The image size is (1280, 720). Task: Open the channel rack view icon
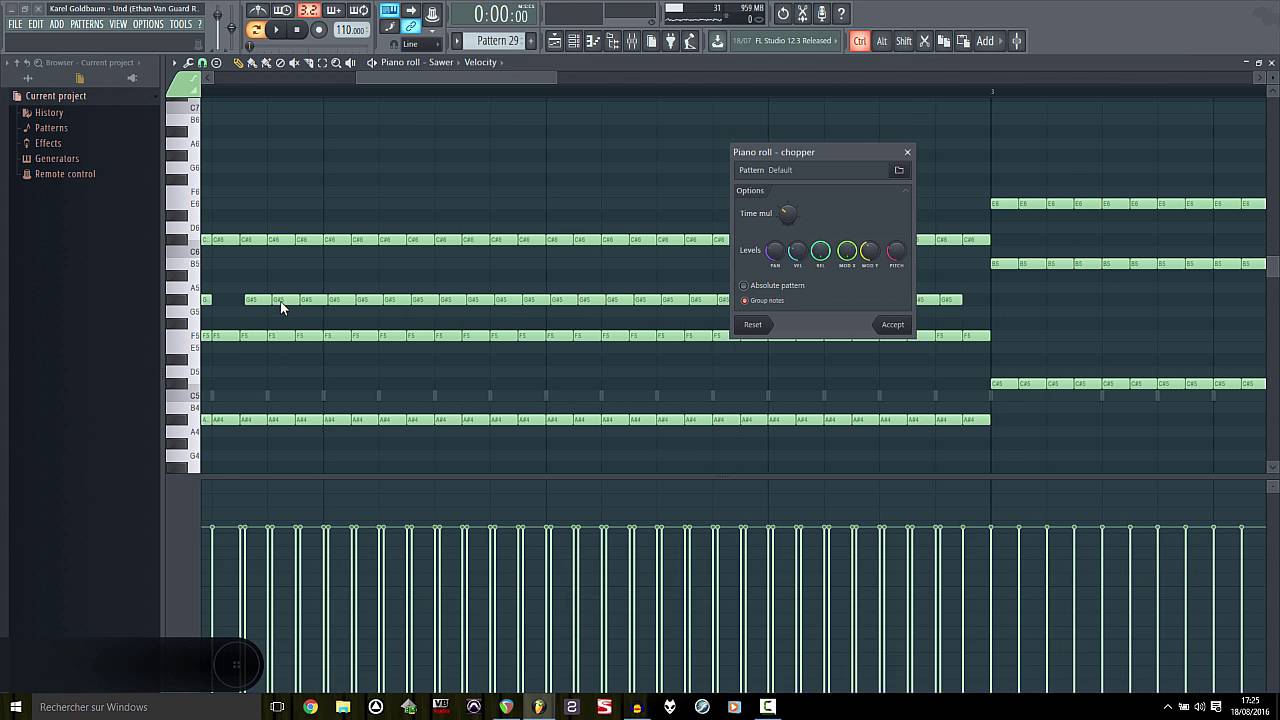pyautogui.click(x=574, y=41)
